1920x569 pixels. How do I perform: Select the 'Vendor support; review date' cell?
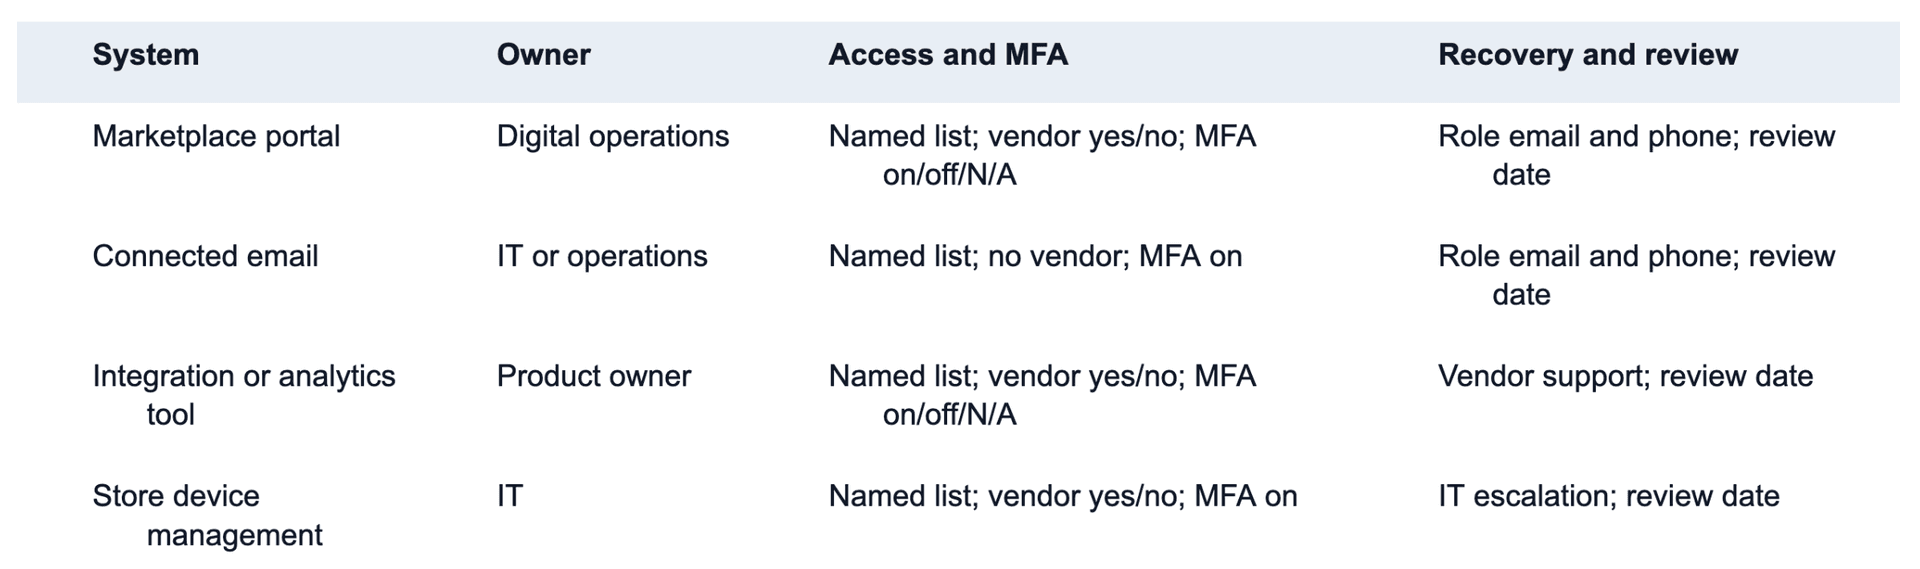point(1626,376)
